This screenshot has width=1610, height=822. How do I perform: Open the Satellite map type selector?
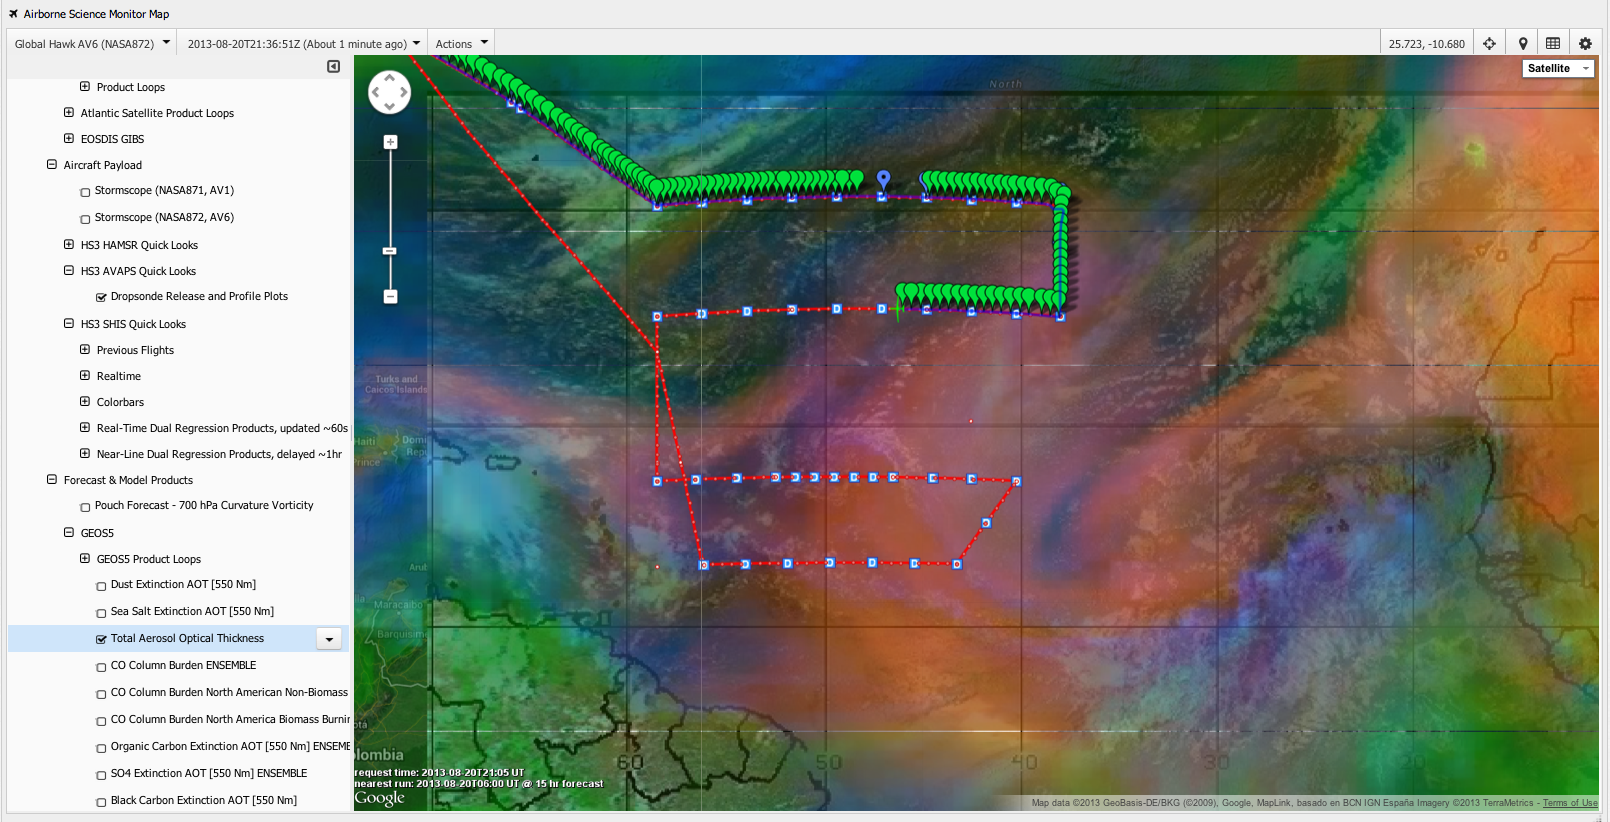click(x=1557, y=68)
